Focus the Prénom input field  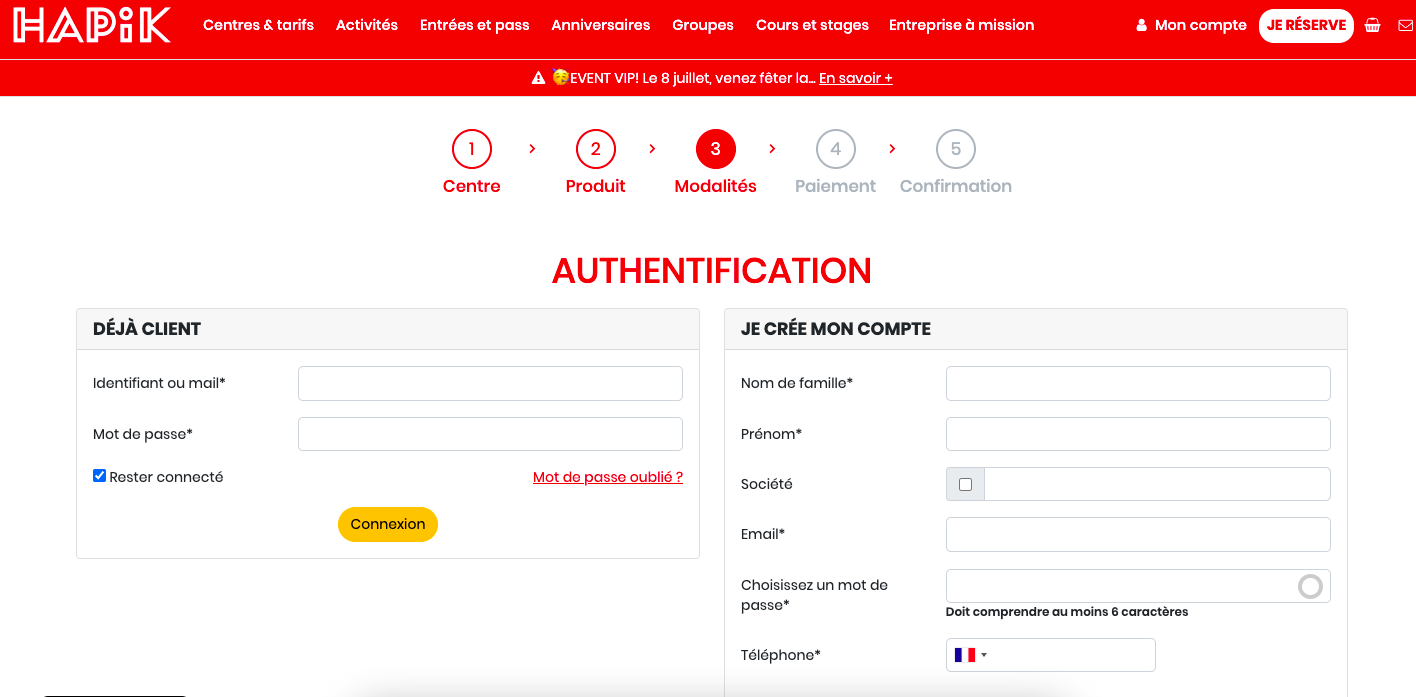point(1138,434)
